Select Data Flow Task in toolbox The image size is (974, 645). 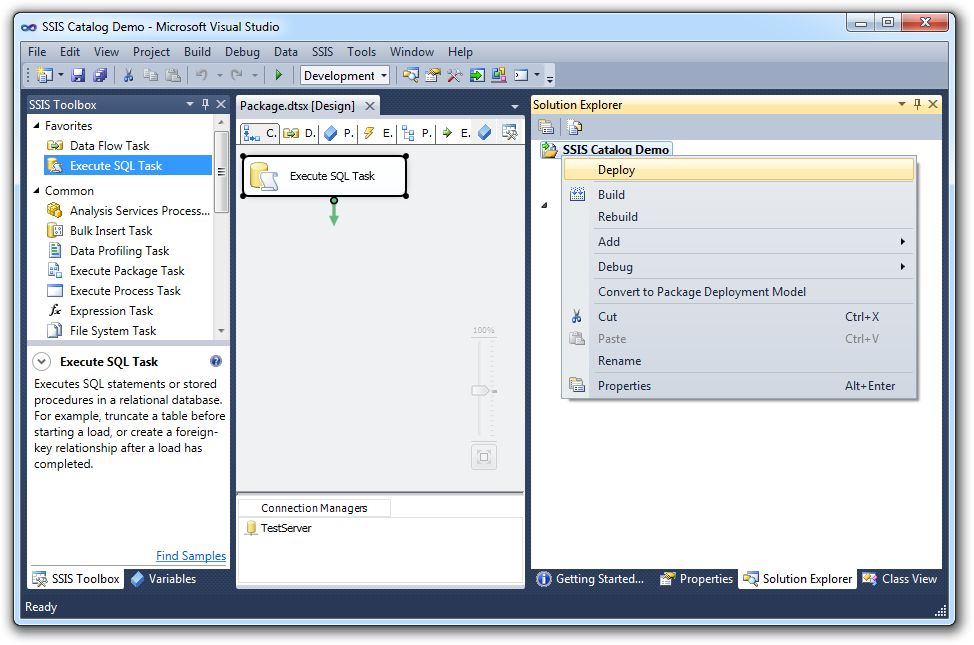(128, 145)
